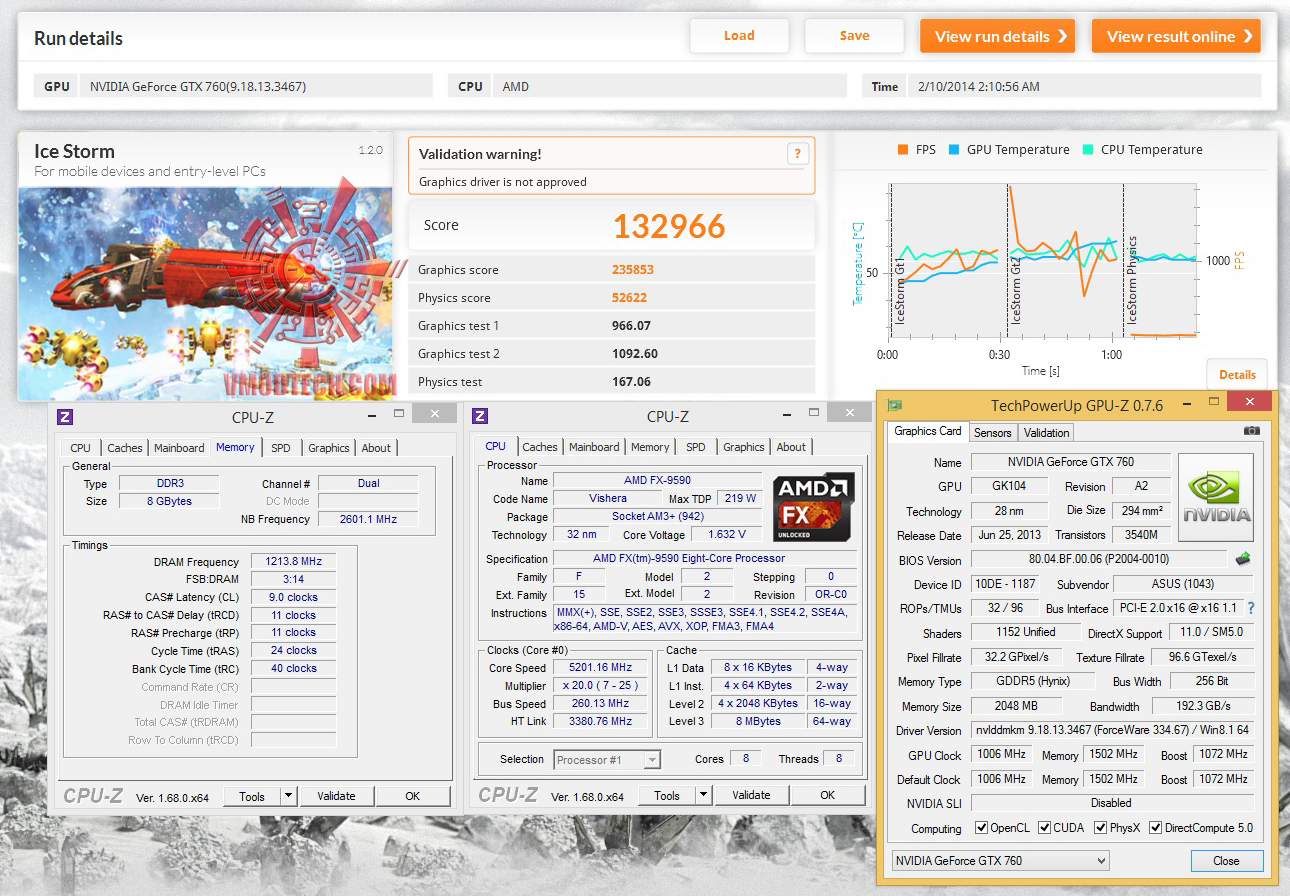Click the NVIDIA logo in GPU-Z
Screen dimensions: 1290x896
1216,497
